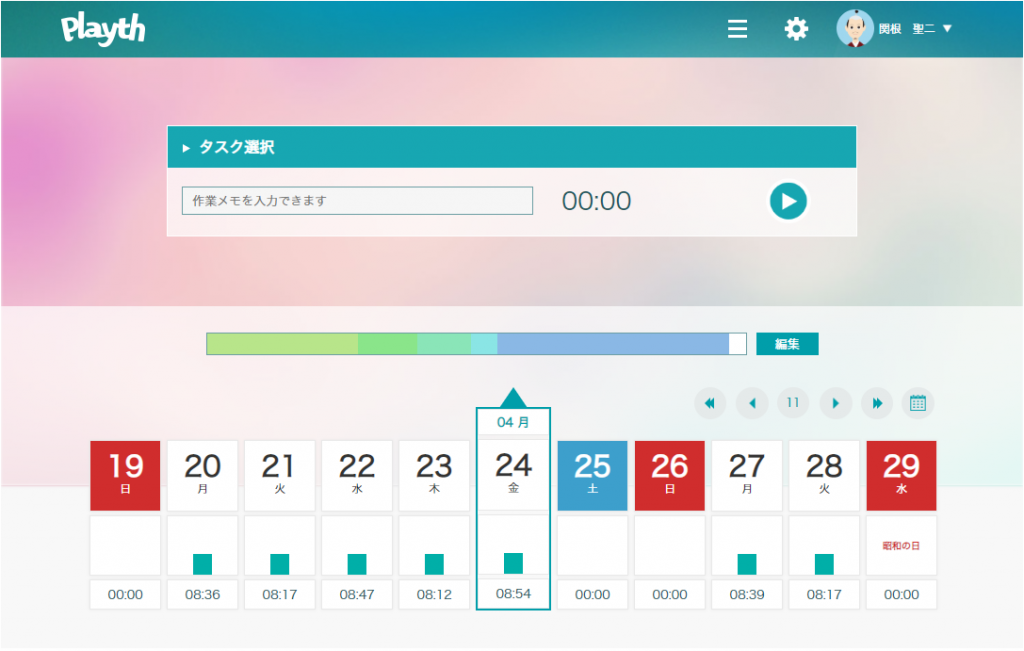Click the 08:39 total time

747,594
